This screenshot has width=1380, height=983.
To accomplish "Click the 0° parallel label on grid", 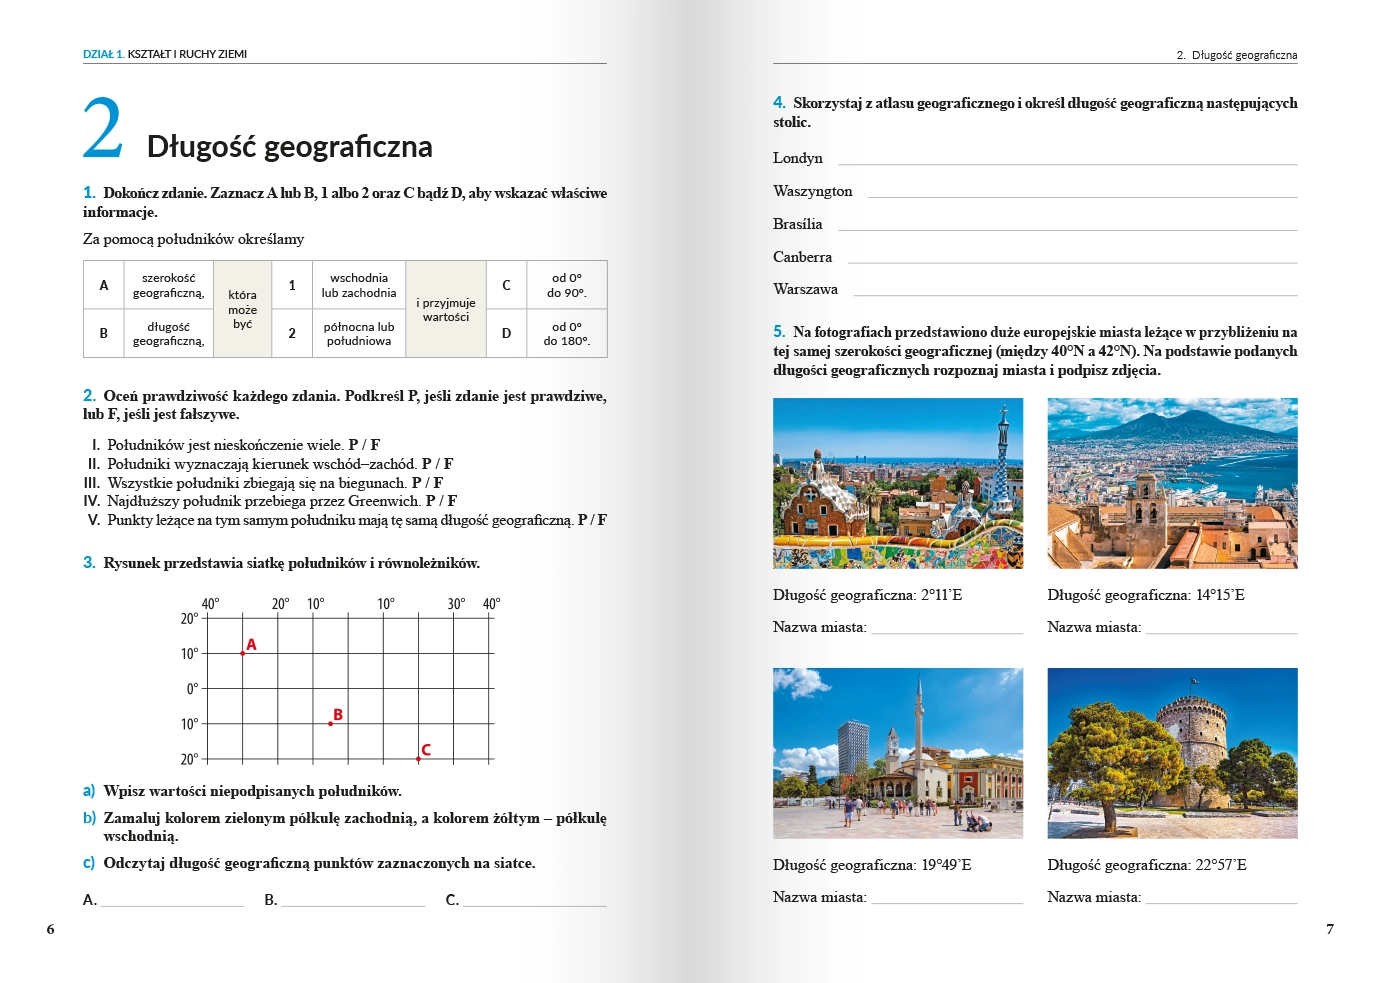I will (x=192, y=689).
